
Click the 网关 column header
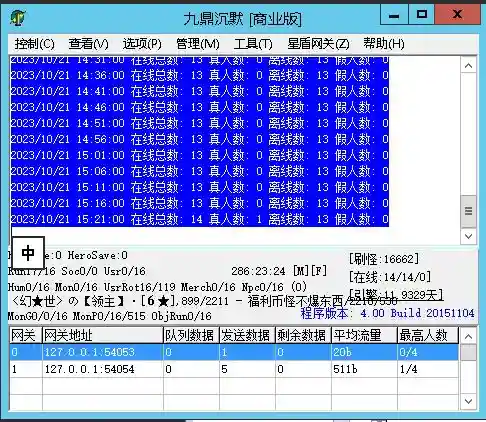[26, 335]
